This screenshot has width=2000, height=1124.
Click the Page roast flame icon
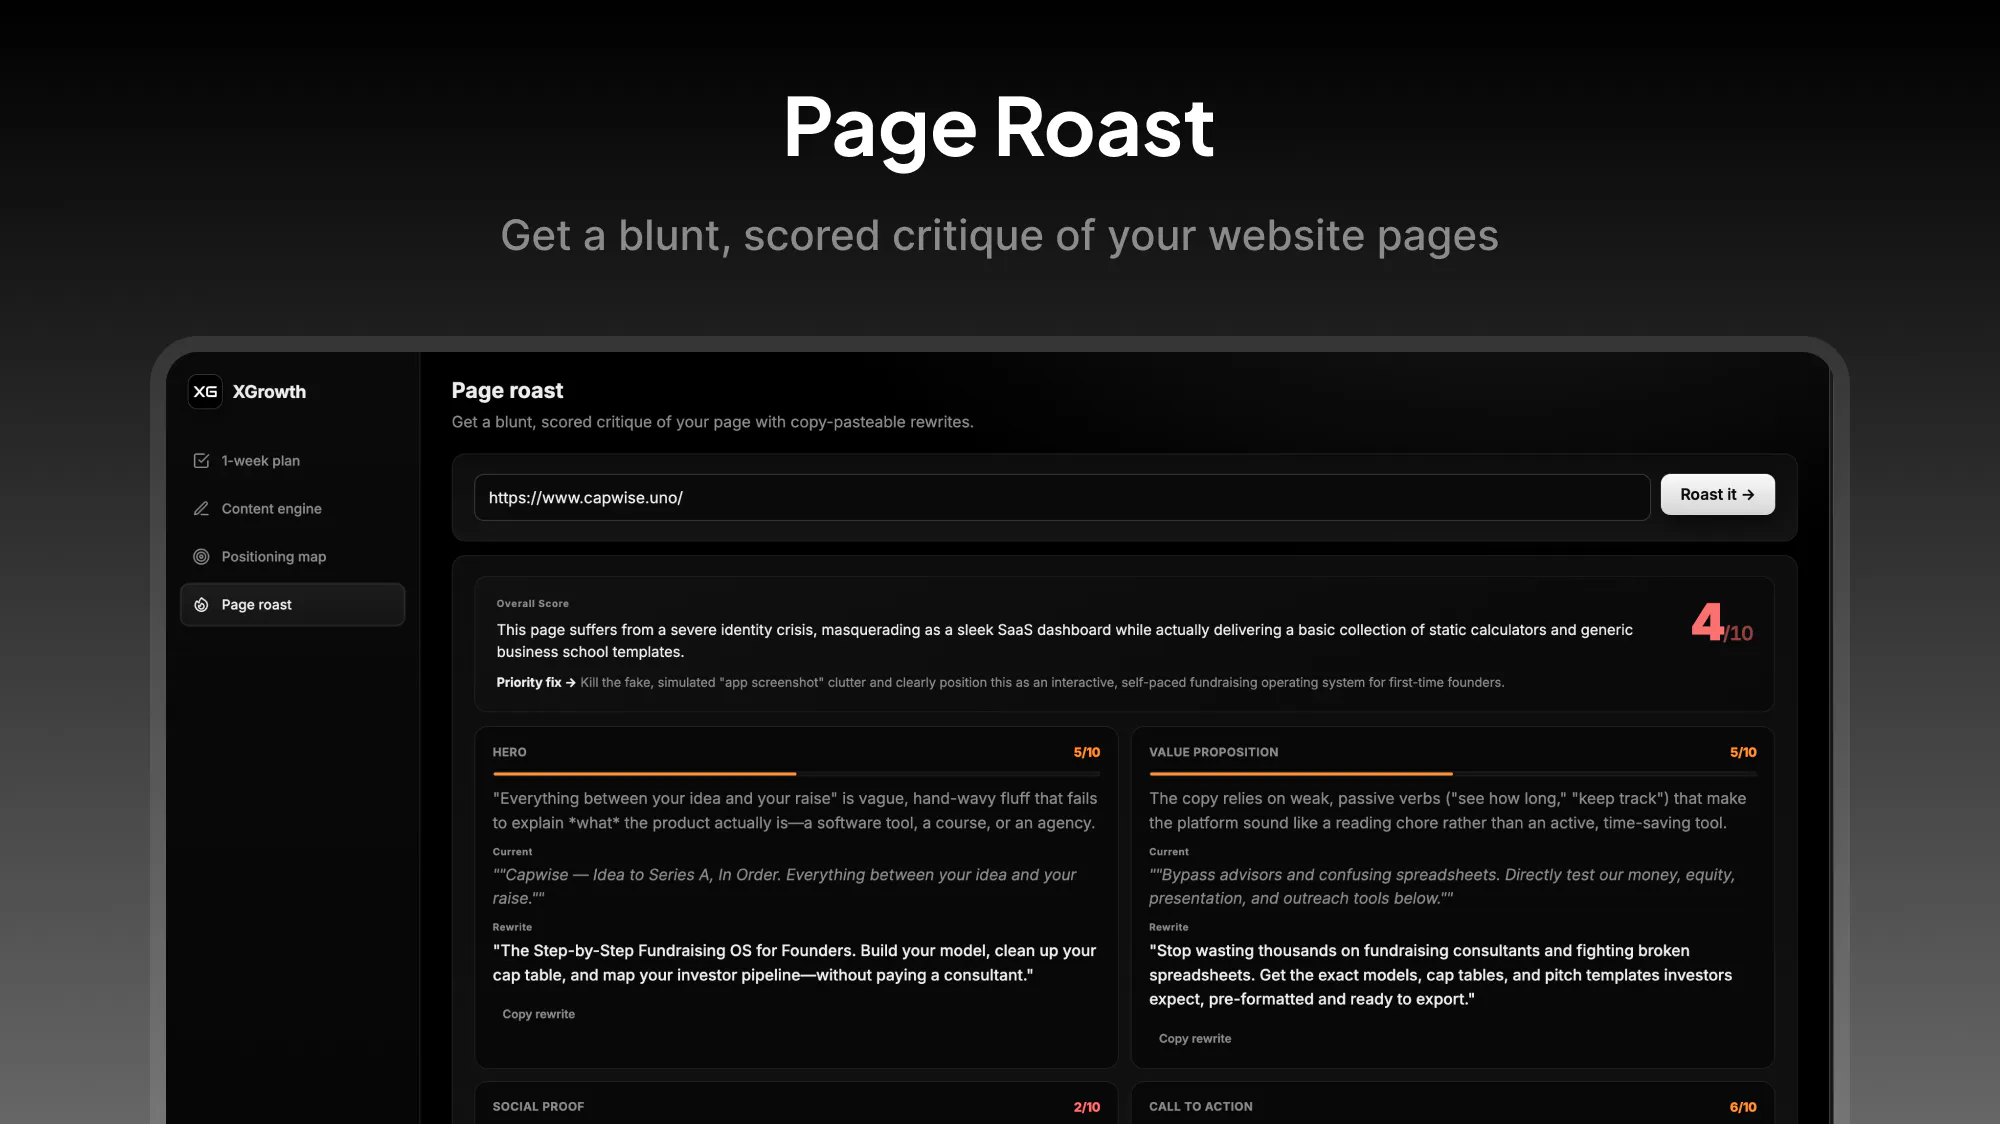tap(201, 605)
